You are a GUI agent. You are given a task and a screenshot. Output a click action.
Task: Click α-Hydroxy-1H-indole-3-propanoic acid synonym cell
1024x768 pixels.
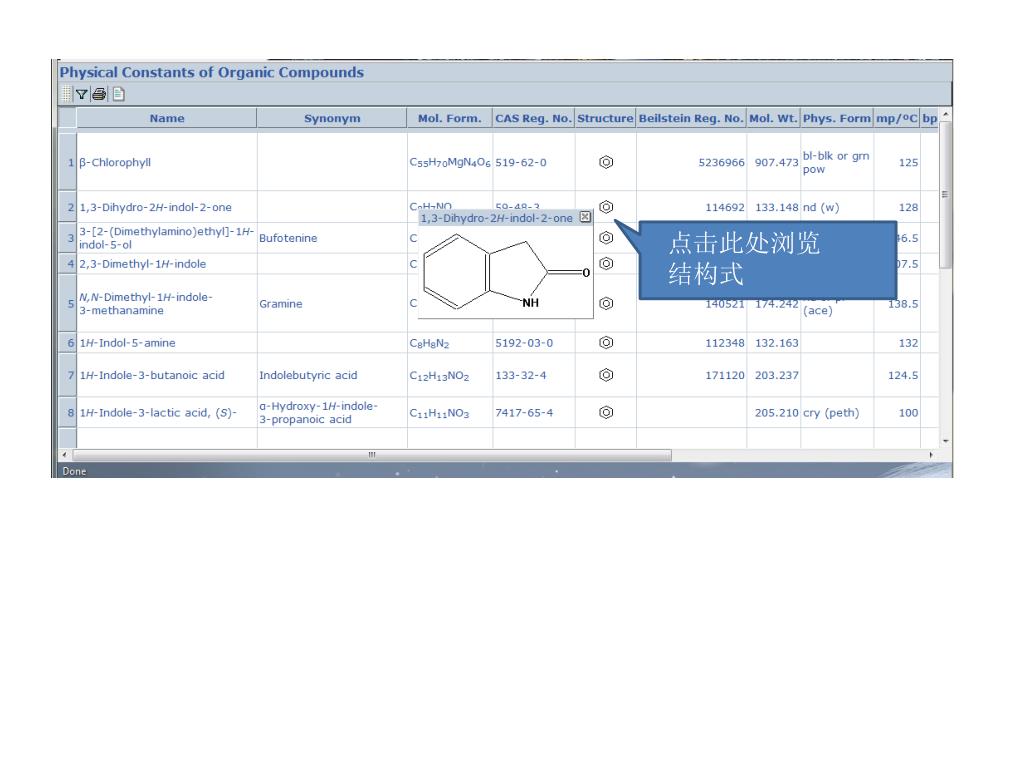332,413
